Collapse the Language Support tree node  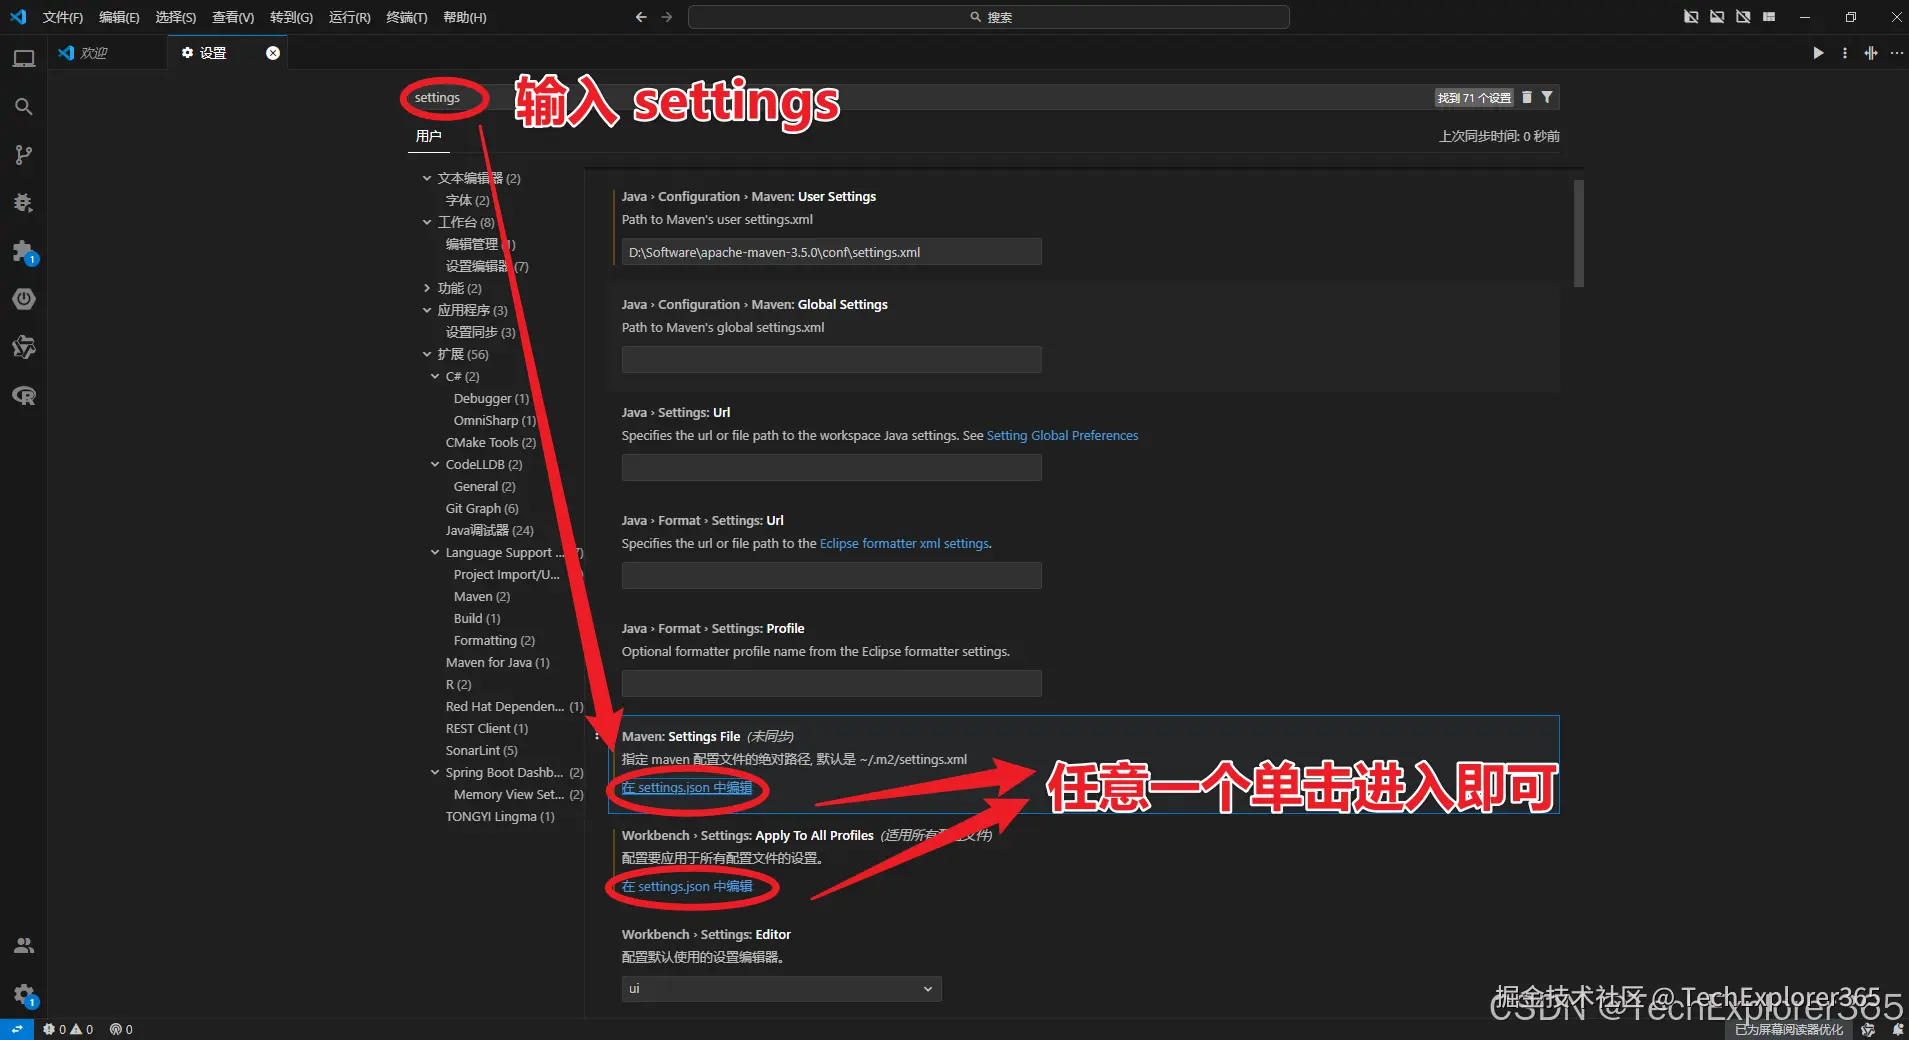click(x=435, y=552)
